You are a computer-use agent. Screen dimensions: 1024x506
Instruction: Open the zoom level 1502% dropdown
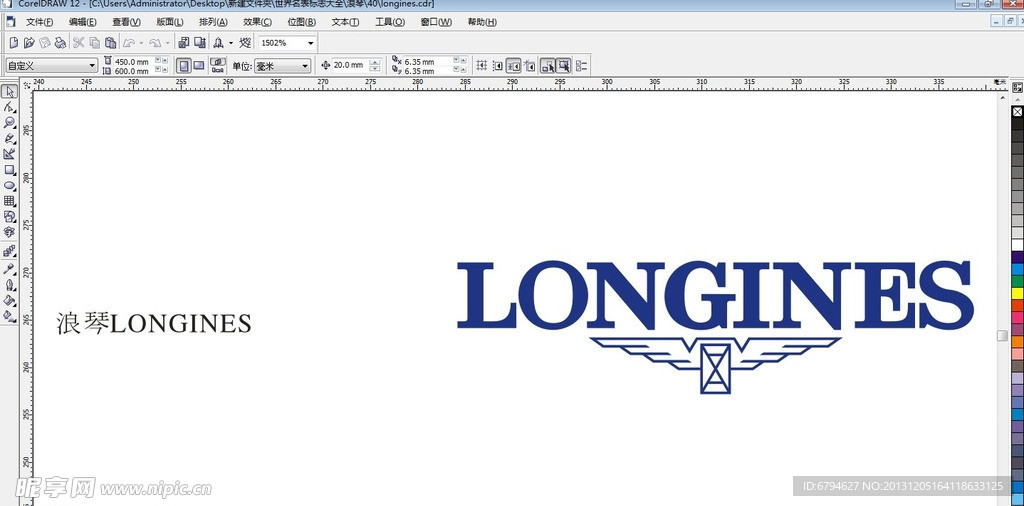tap(311, 43)
